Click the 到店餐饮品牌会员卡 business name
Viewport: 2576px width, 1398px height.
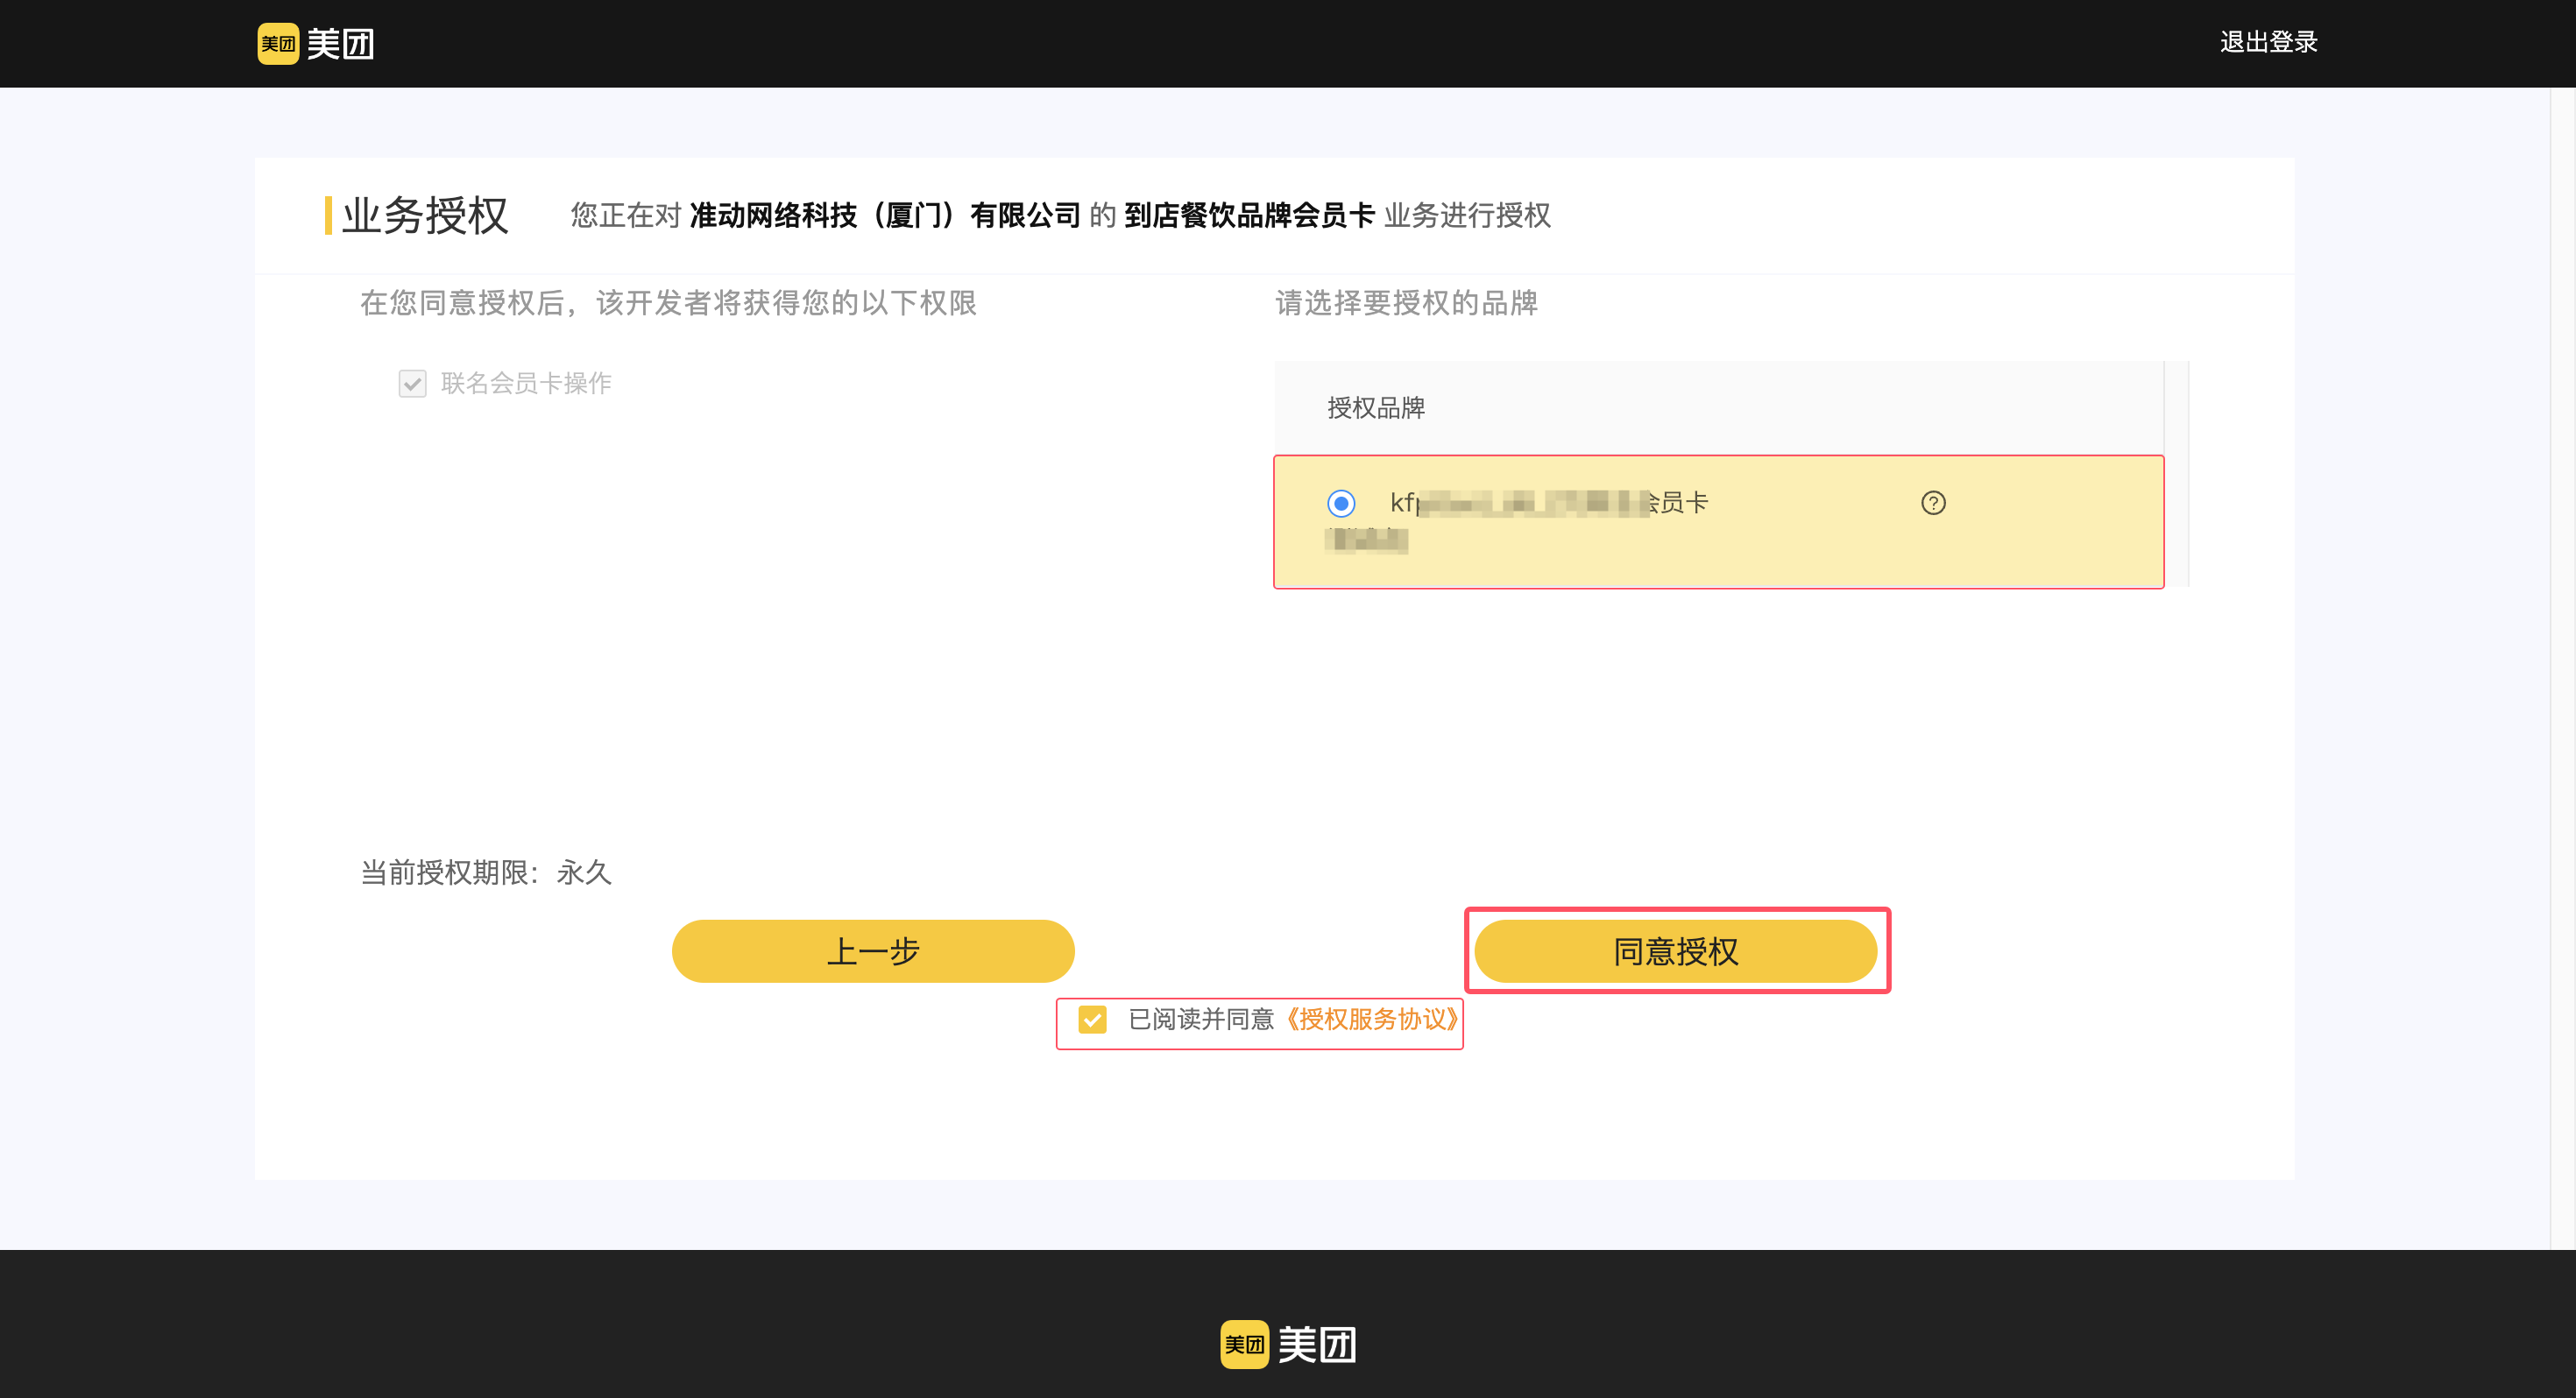click(x=1250, y=215)
